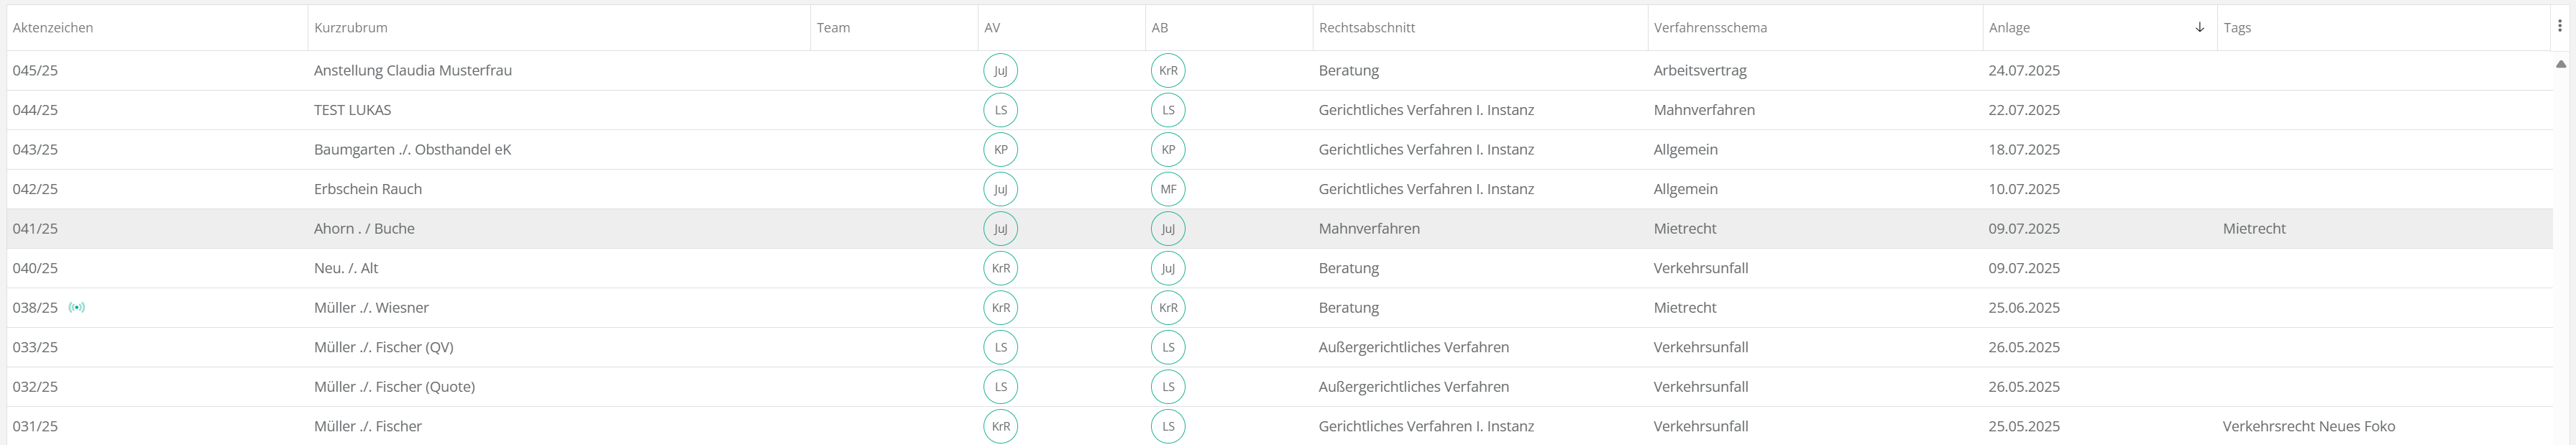Toggle sort arrow on the Anlage column
Viewport: 2576px width, 445px height.
(x=2199, y=28)
